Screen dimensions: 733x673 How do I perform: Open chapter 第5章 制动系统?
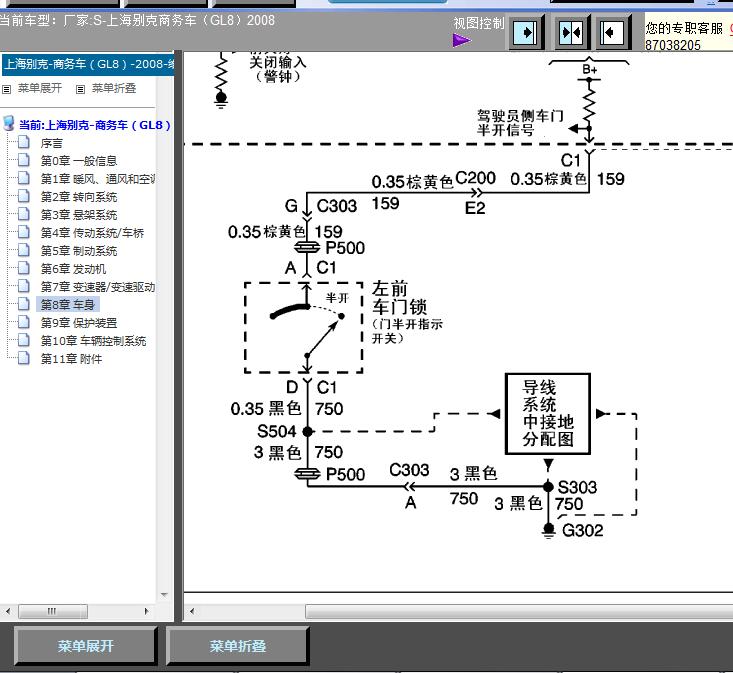(79, 251)
